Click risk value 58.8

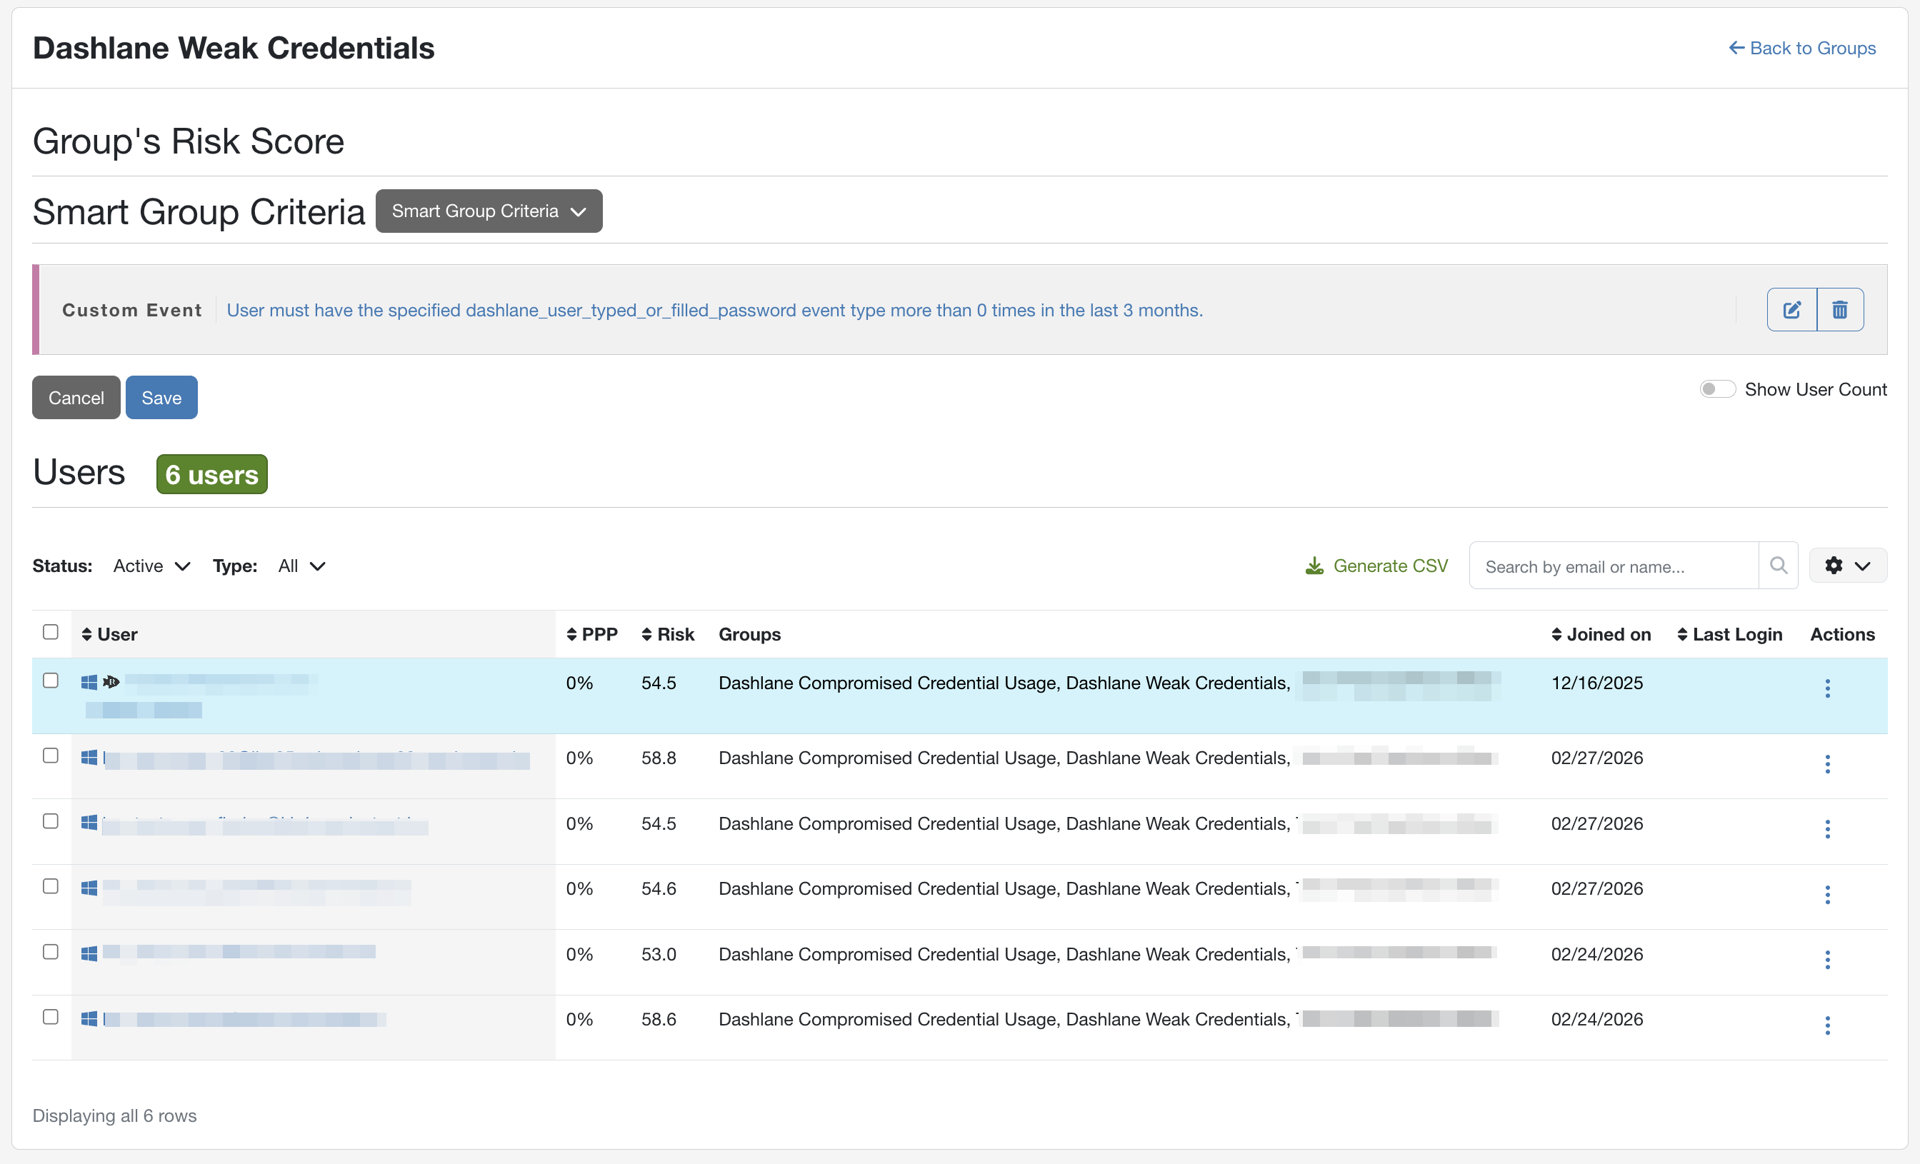[659, 758]
